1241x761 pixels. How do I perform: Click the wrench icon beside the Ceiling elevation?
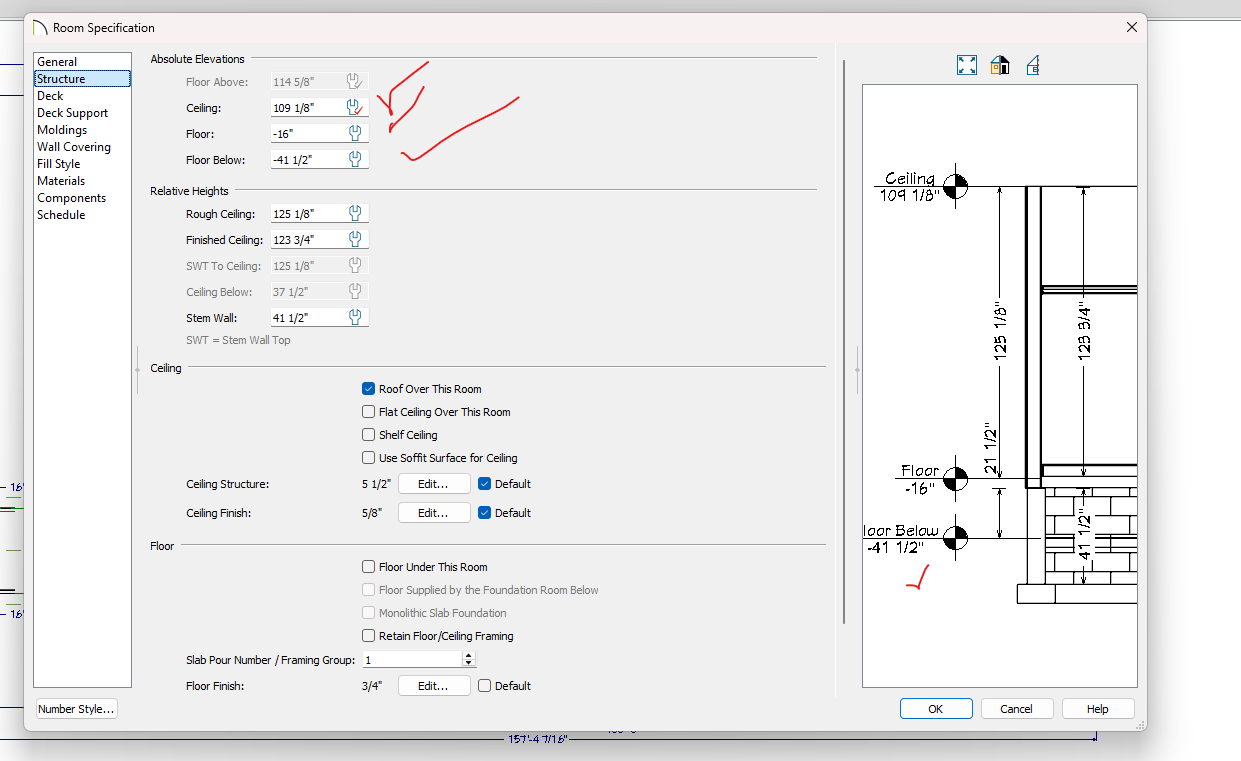pos(354,107)
